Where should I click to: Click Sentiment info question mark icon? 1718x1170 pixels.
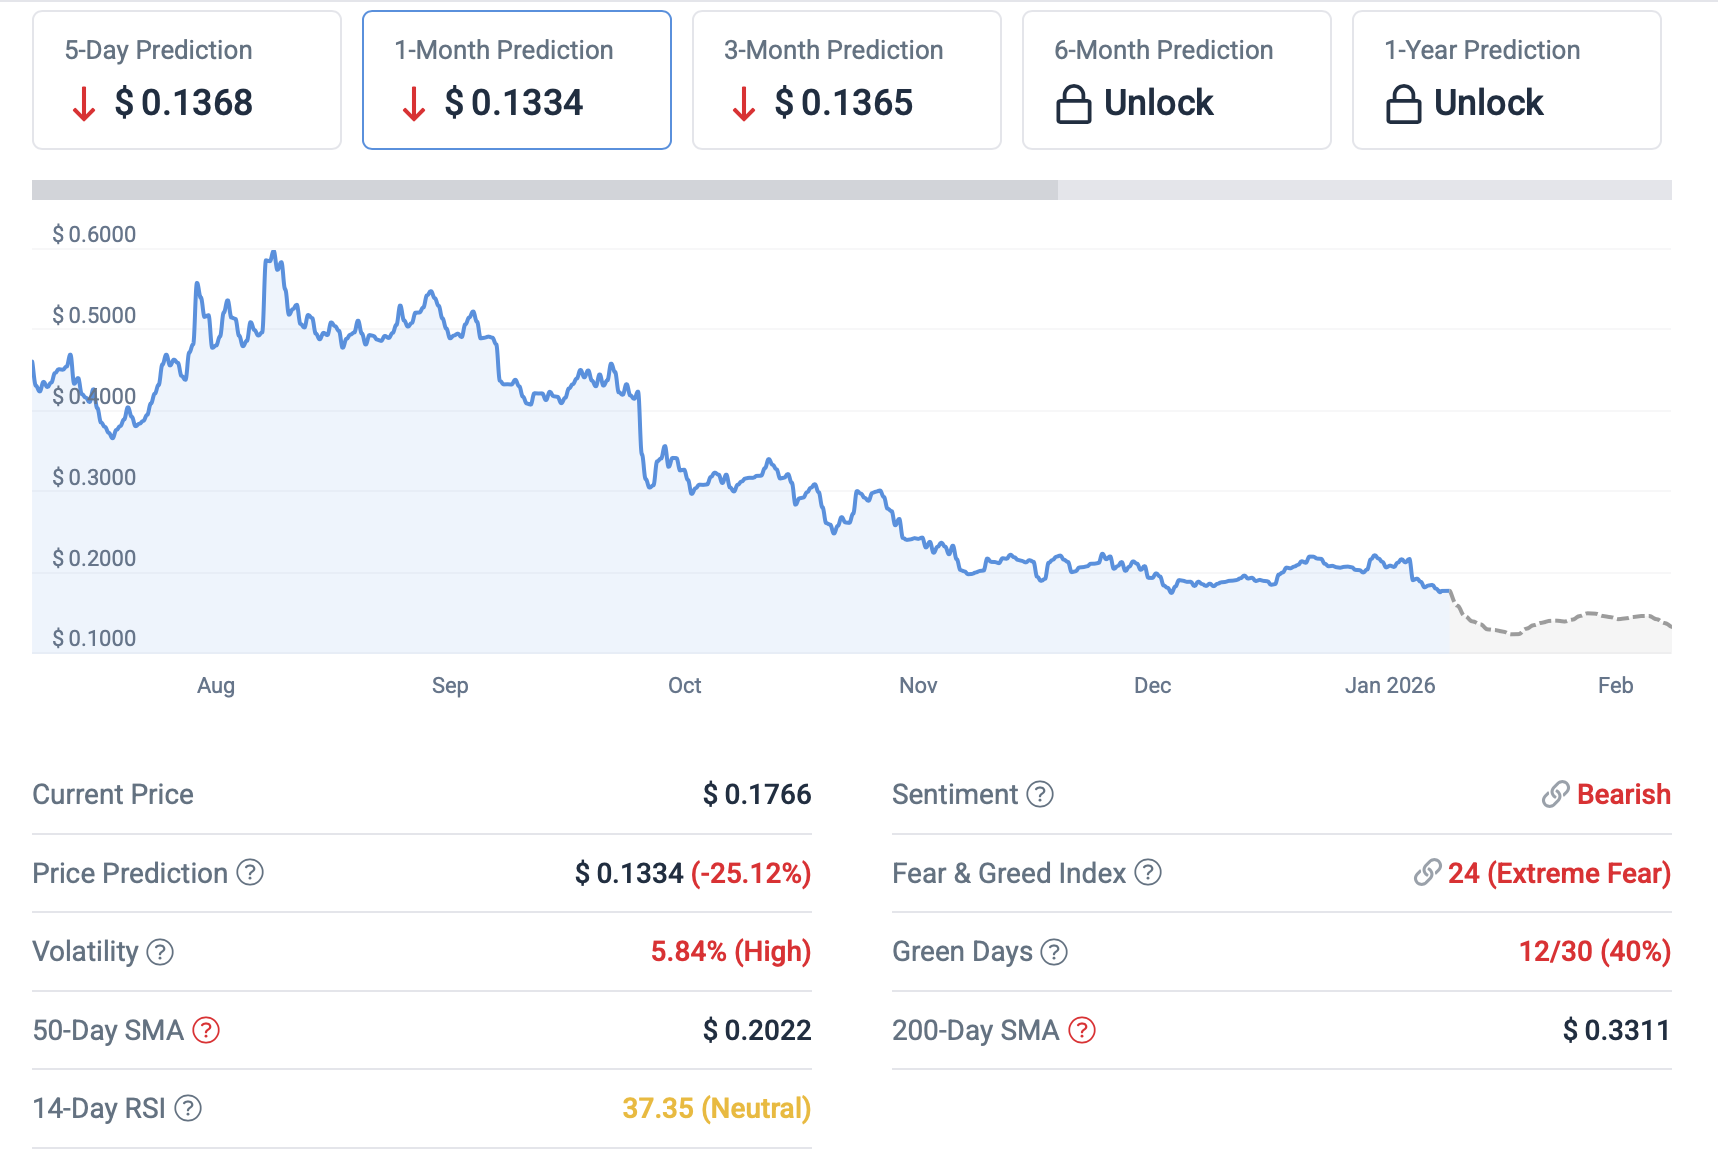coord(1040,794)
